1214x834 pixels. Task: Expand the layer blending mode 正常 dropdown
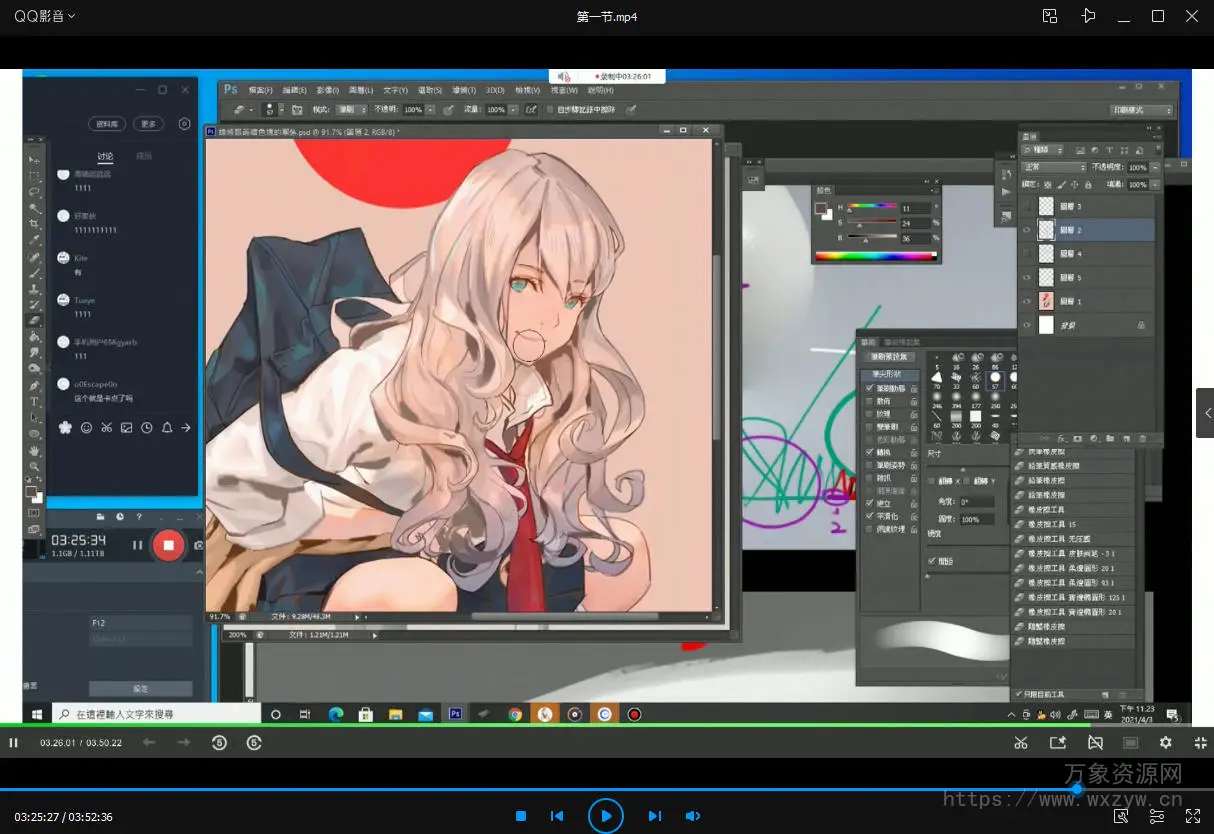(x=1052, y=167)
